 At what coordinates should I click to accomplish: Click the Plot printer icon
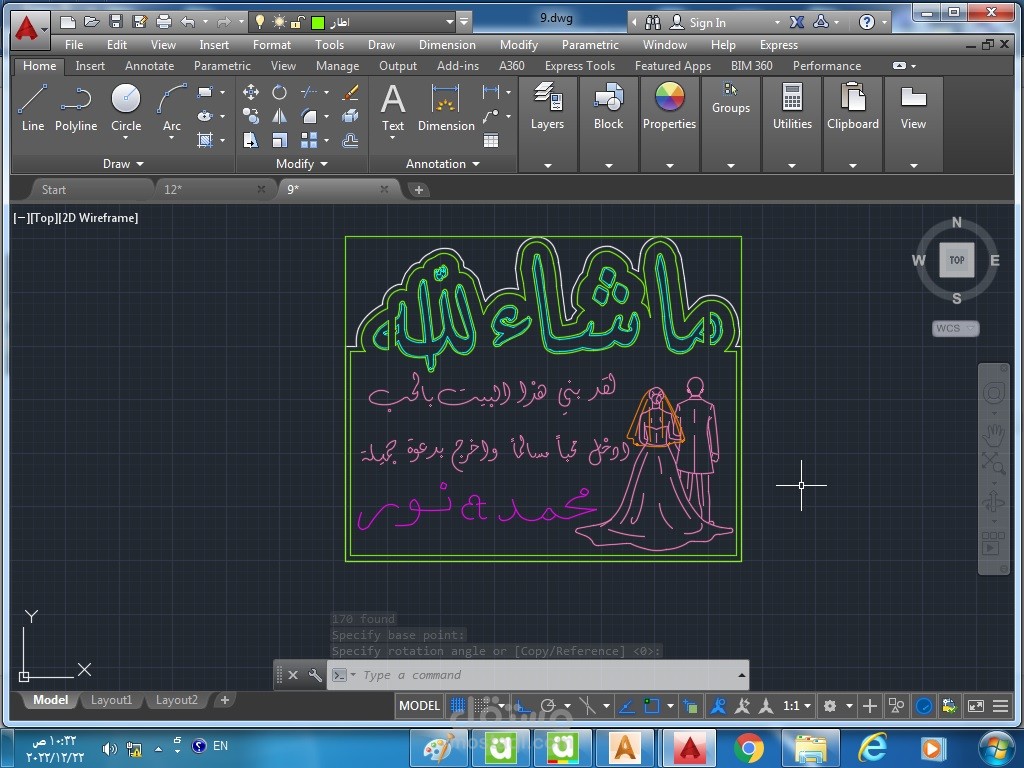pyautogui.click(x=164, y=22)
